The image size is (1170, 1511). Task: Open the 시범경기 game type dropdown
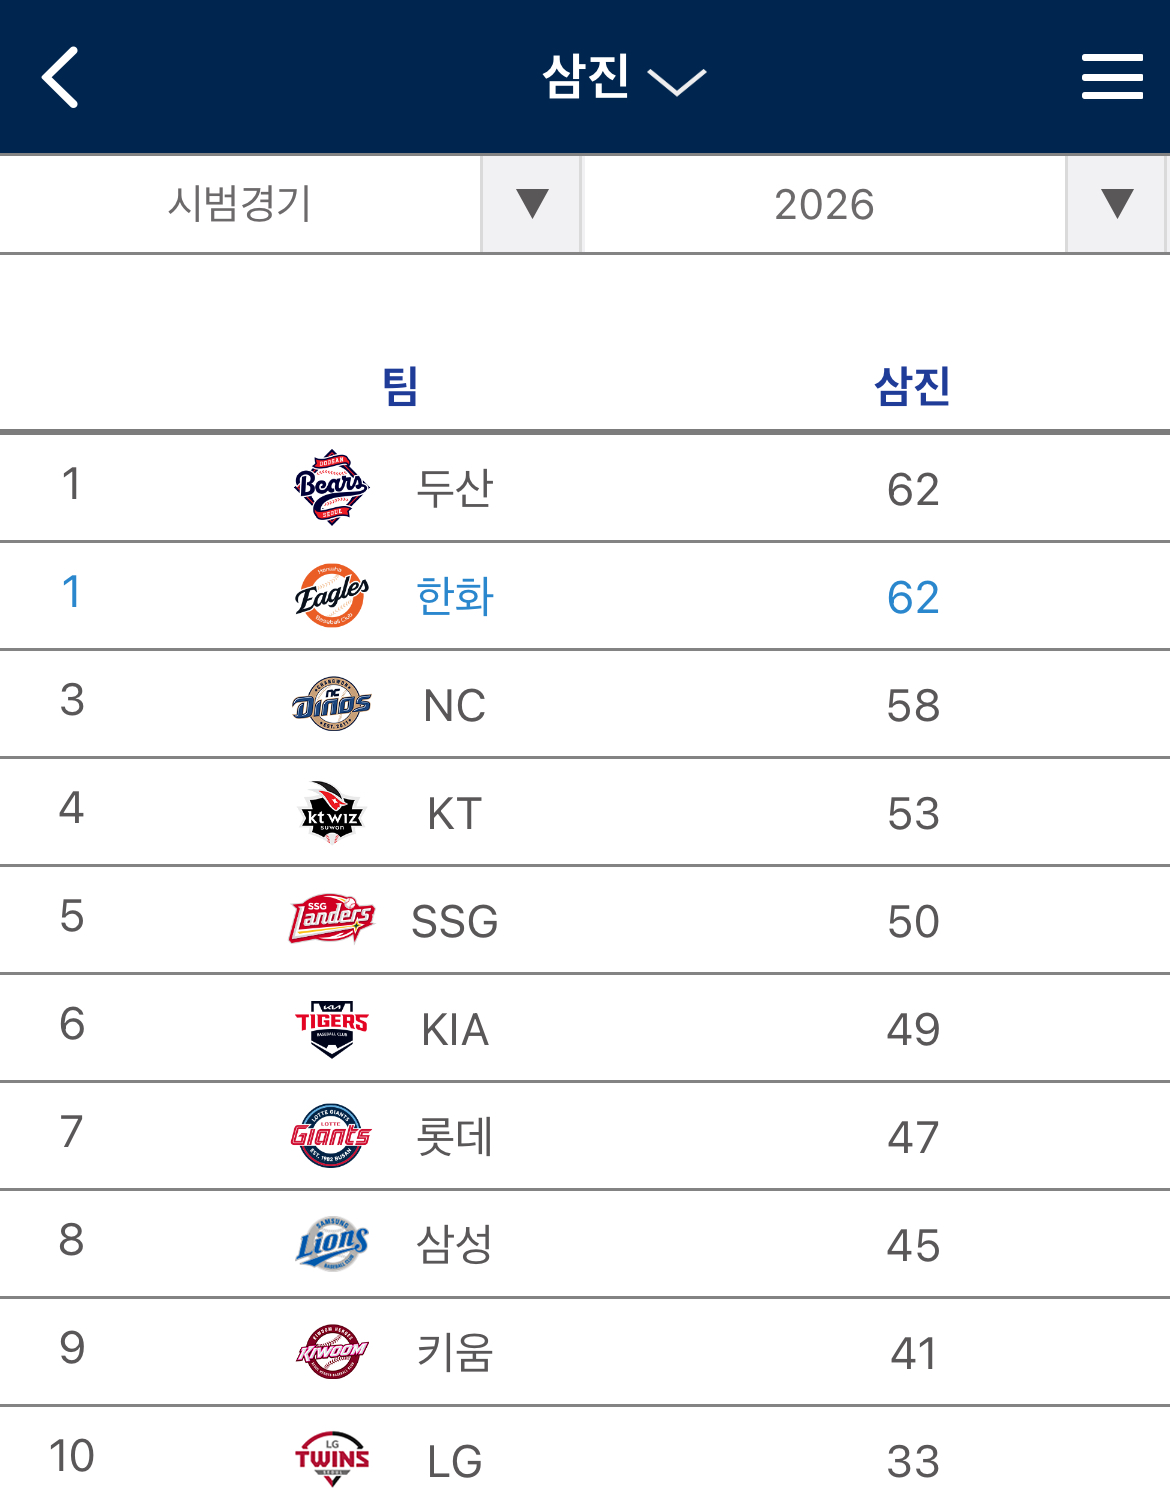pyautogui.click(x=531, y=204)
